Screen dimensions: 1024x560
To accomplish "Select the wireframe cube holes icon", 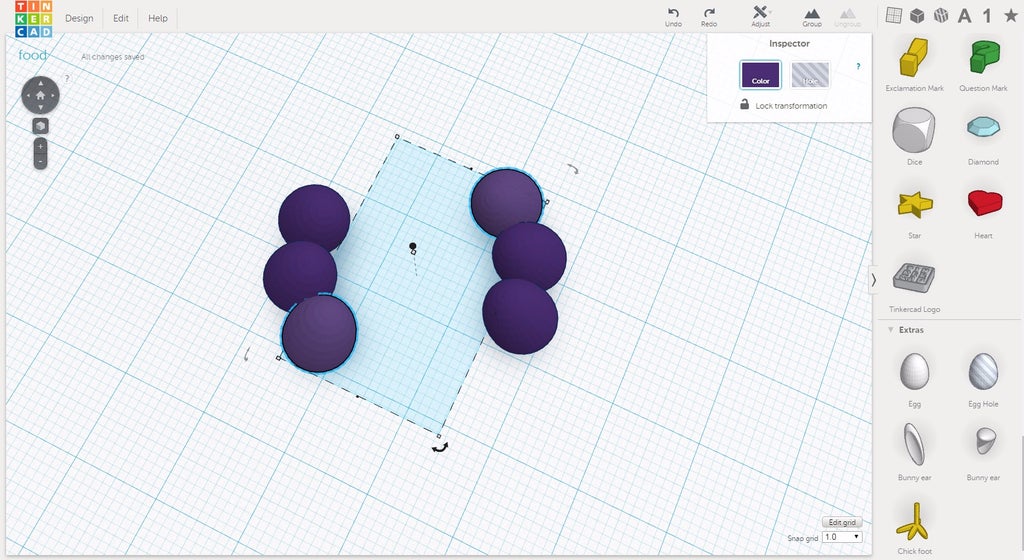I will click(x=940, y=15).
